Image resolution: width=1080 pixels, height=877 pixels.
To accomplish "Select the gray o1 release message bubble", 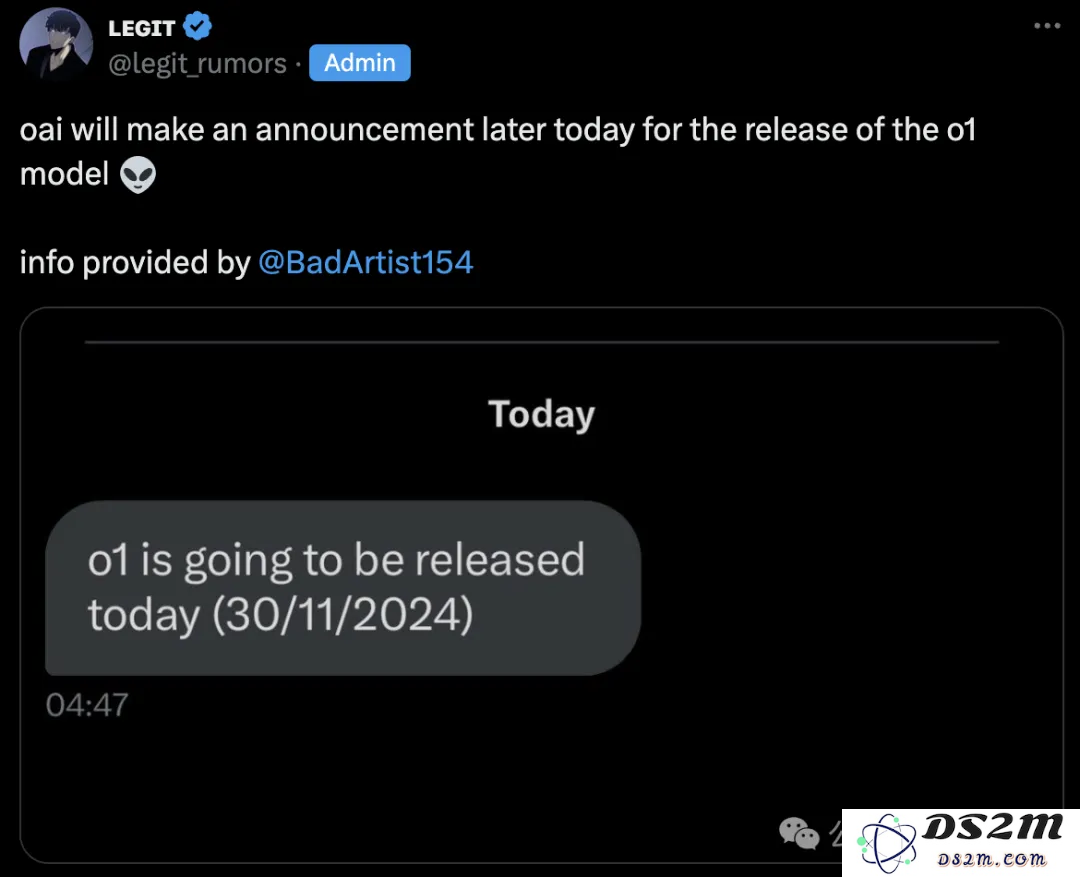I will [343, 588].
